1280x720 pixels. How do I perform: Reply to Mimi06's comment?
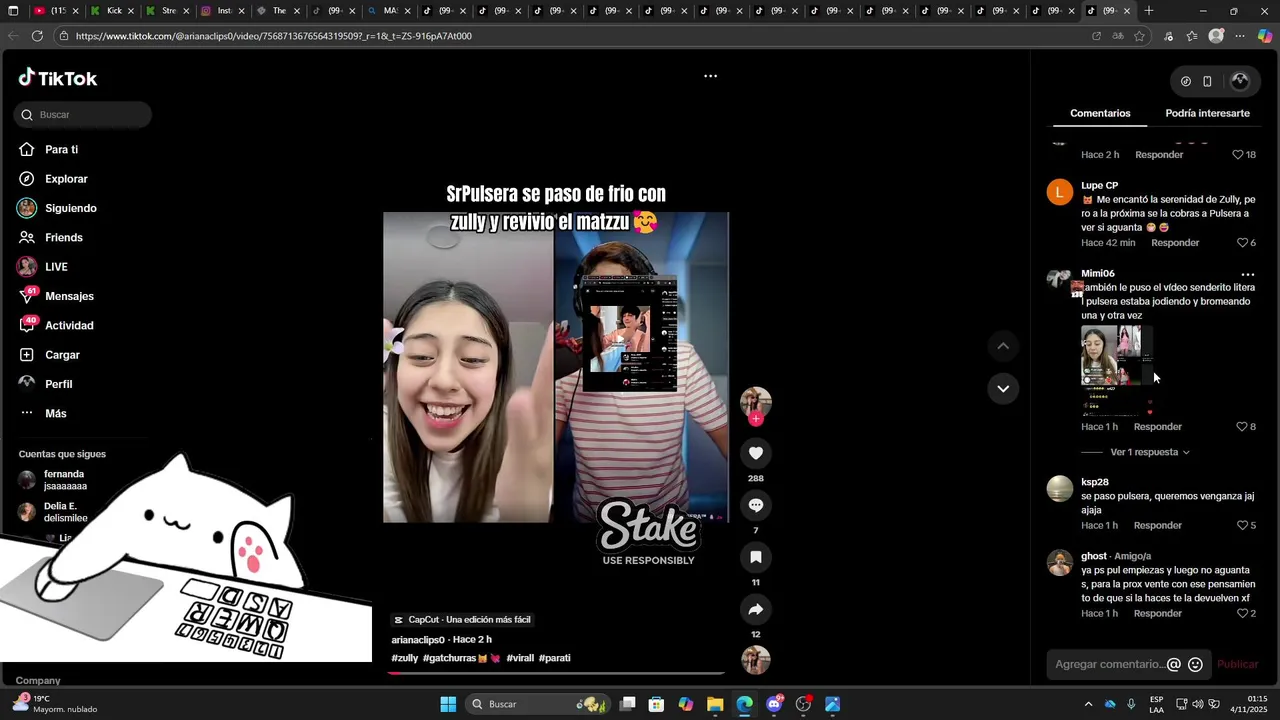[x=1158, y=427]
